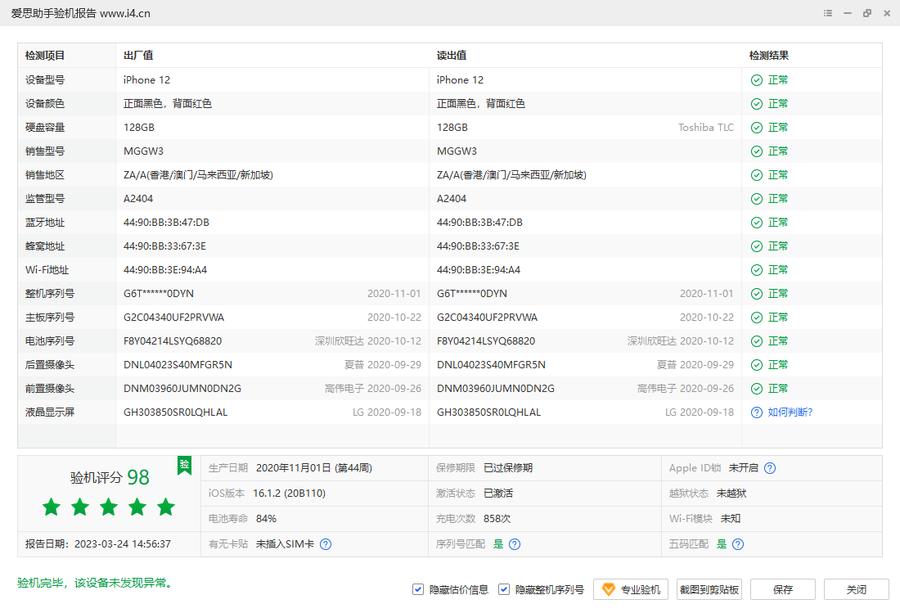
Task: Click the 截图到剪贴板 button
Action: tap(709, 589)
